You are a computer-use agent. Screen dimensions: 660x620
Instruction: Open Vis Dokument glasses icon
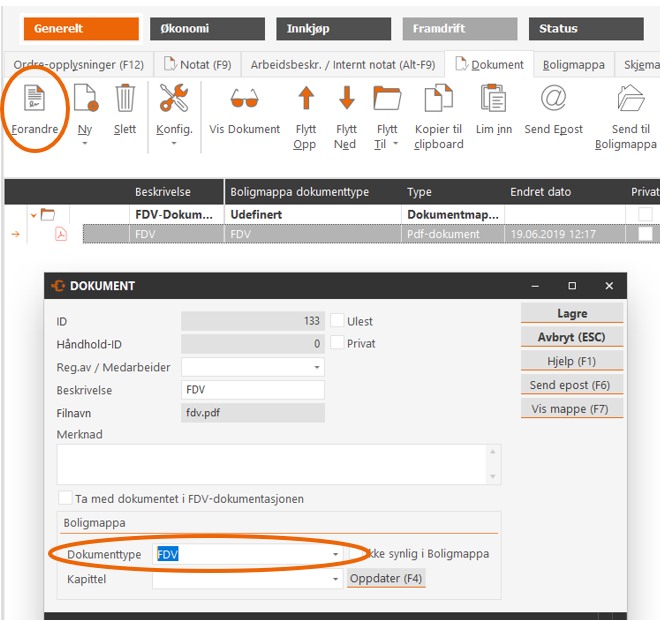tap(244, 100)
